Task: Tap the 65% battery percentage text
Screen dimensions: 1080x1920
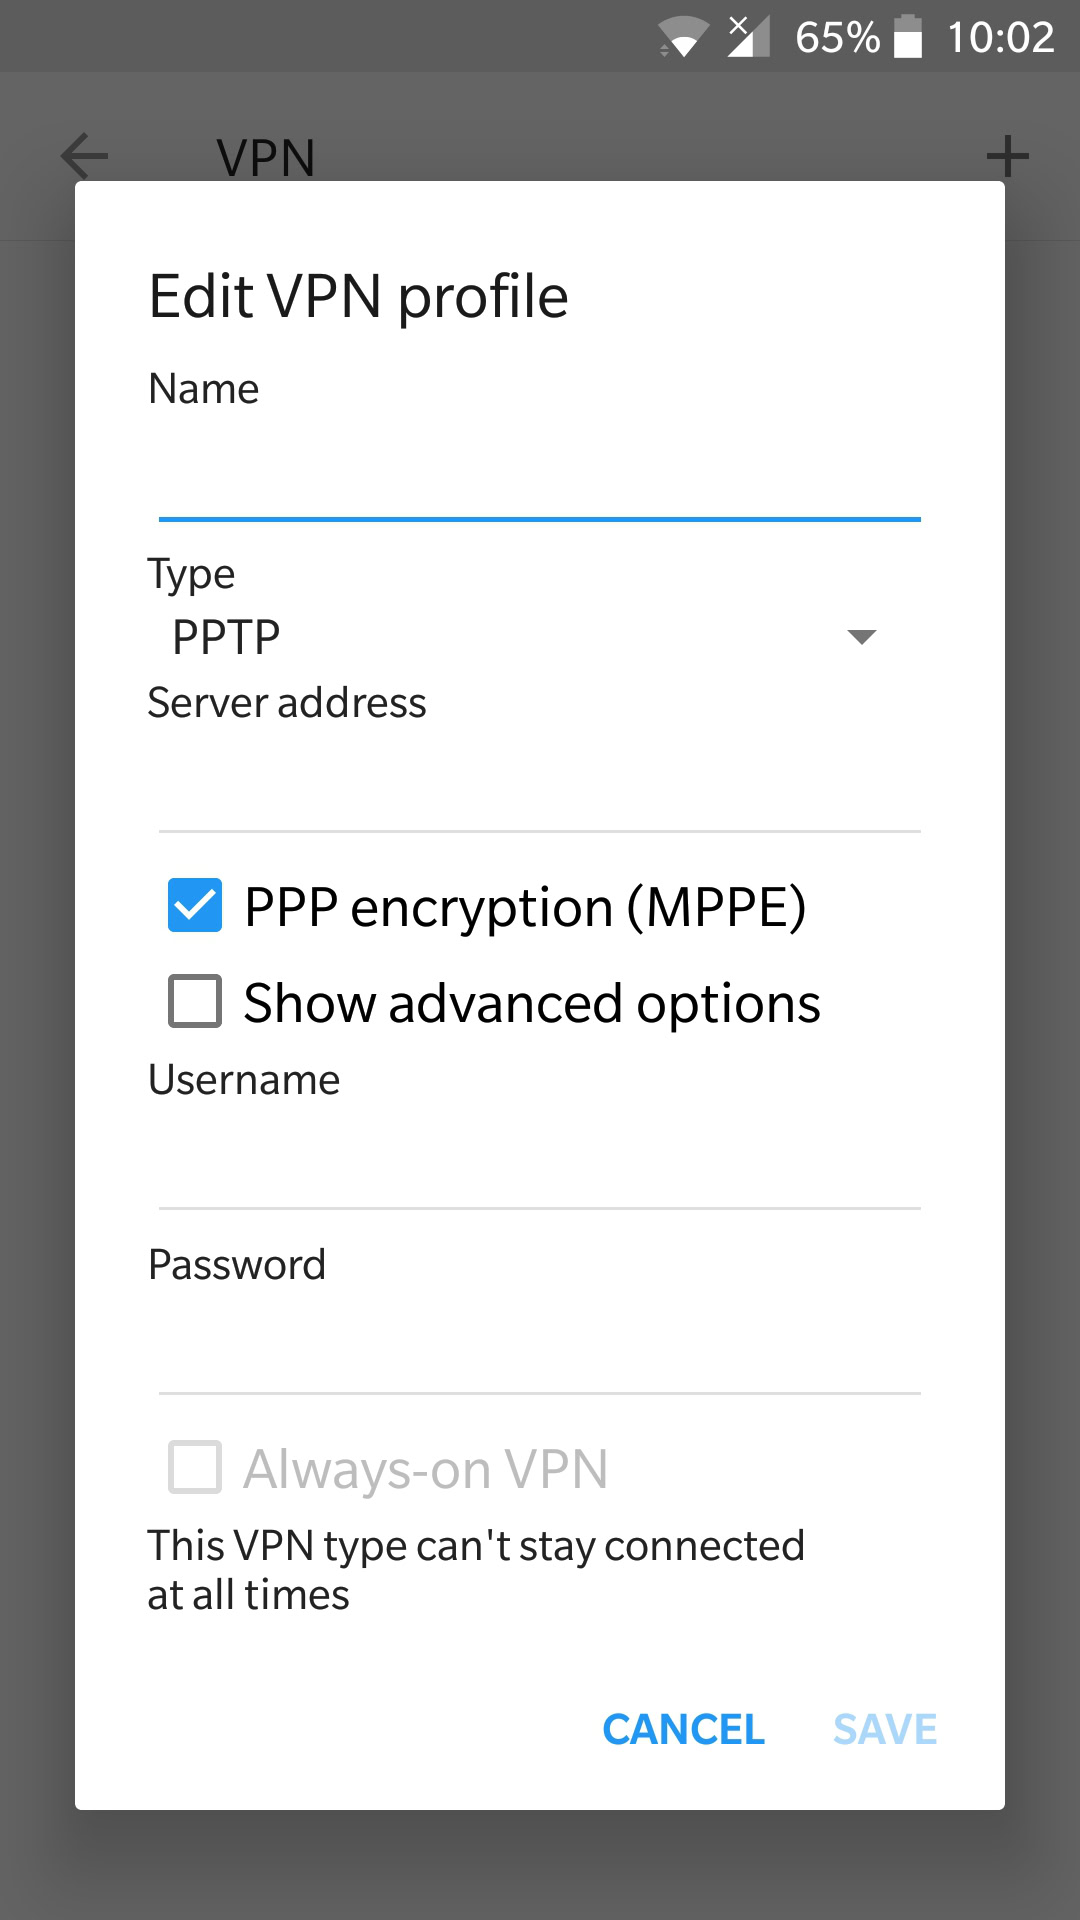Action: pos(837,38)
